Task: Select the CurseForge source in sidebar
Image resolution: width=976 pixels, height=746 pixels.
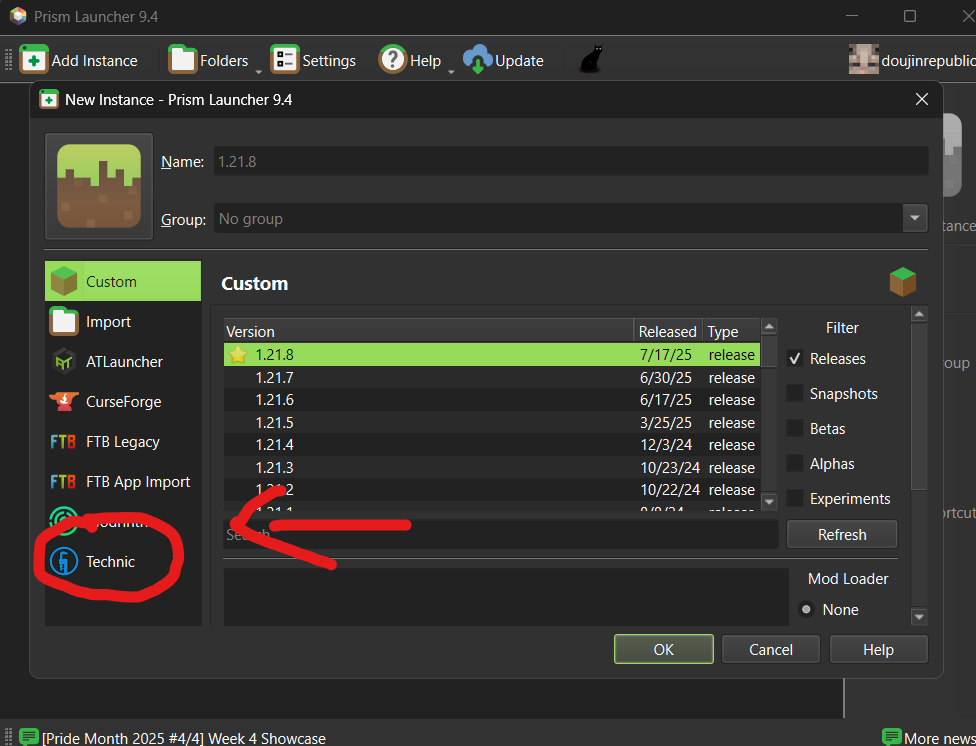Action: coord(123,402)
